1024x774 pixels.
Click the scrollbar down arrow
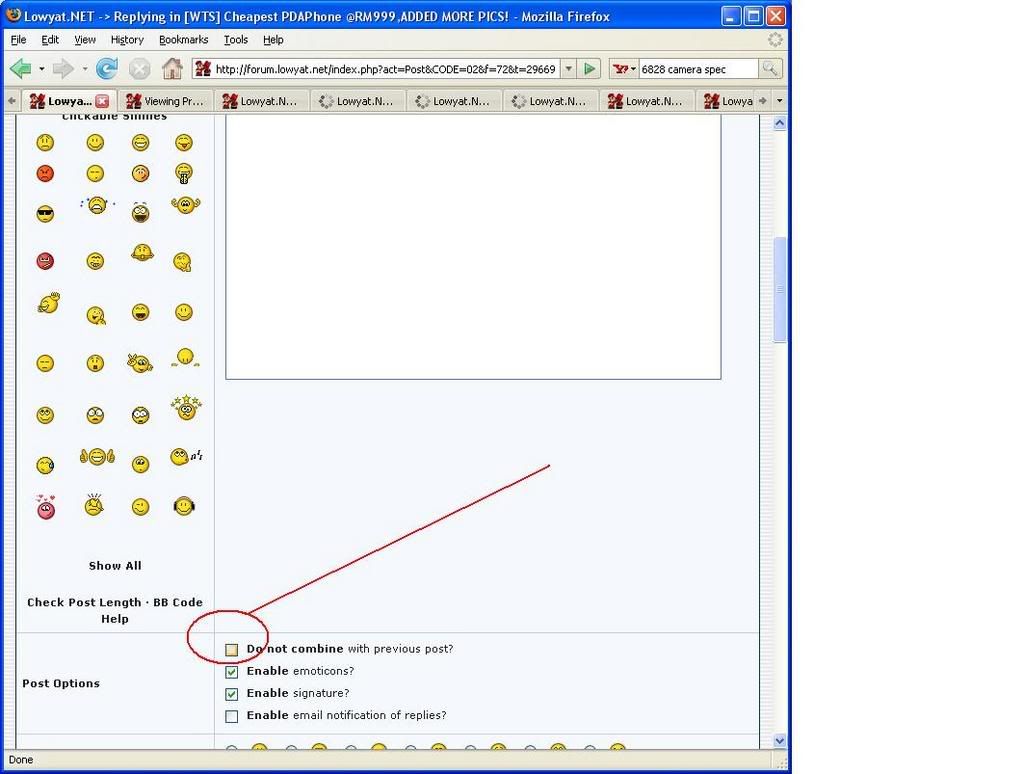pos(779,740)
